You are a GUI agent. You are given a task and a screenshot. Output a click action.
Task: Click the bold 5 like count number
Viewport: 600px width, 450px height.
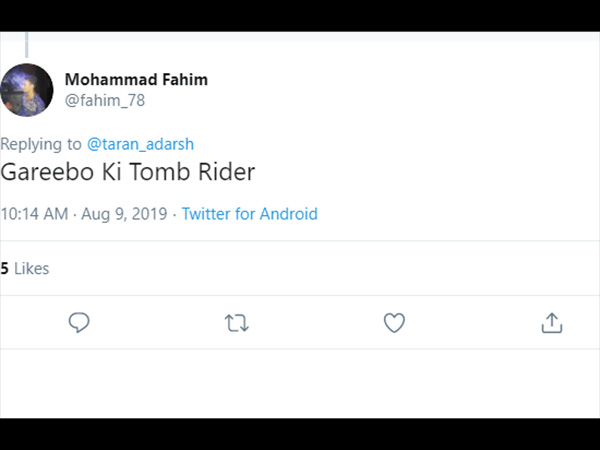coord(5,269)
